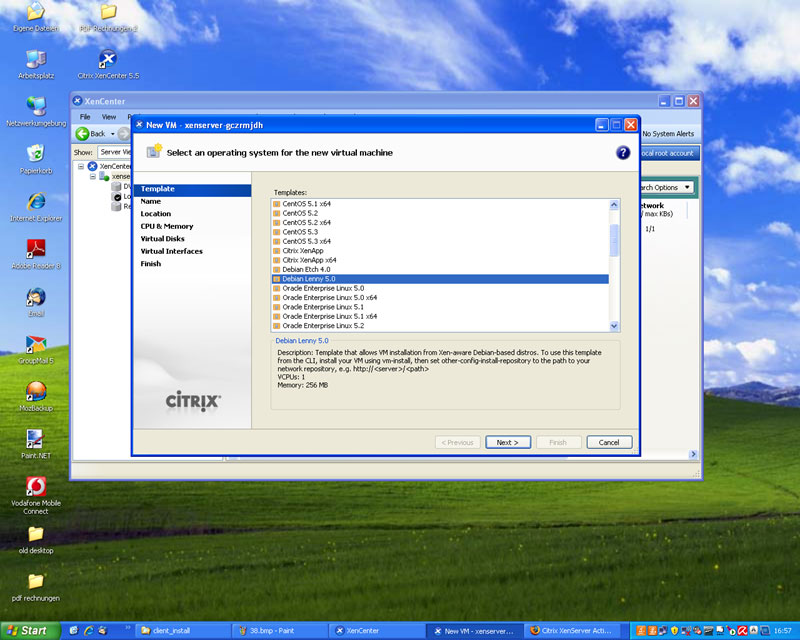Click No System Alerts in XenCenter
Image resolution: width=800 pixels, height=640 pixels.
click(668, 134)
